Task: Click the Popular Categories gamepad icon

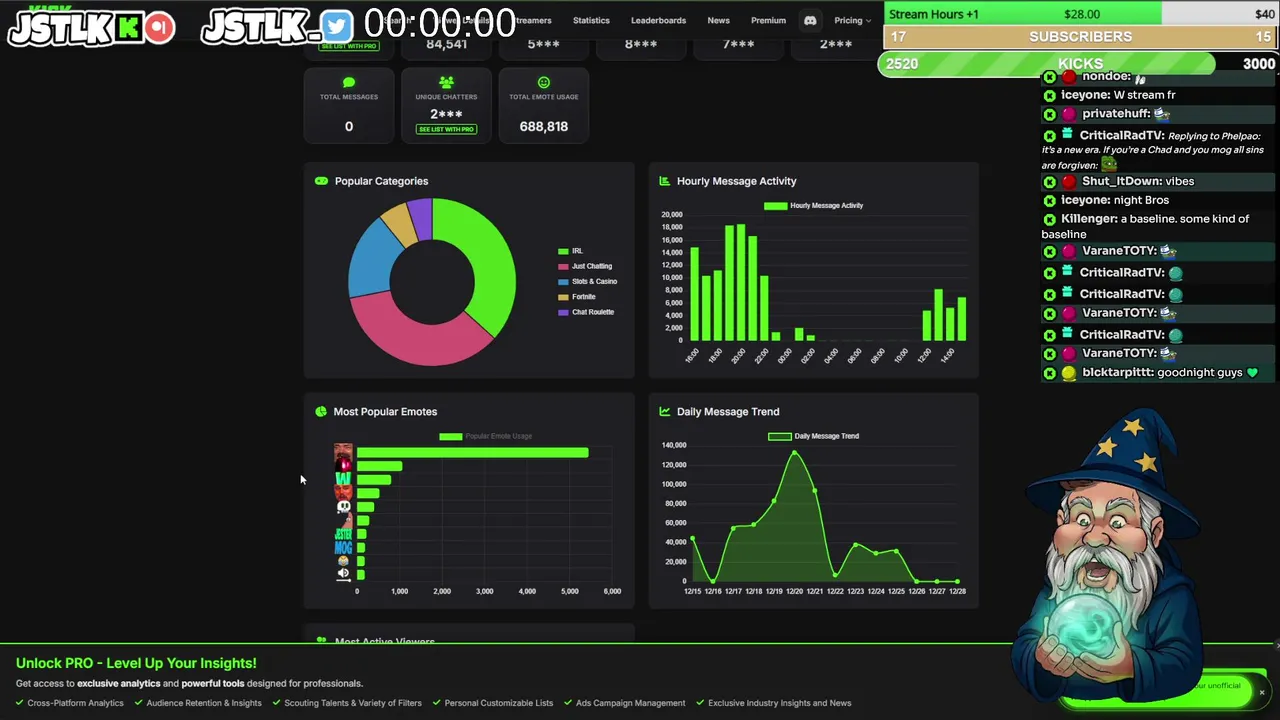Action: [321, 181]
